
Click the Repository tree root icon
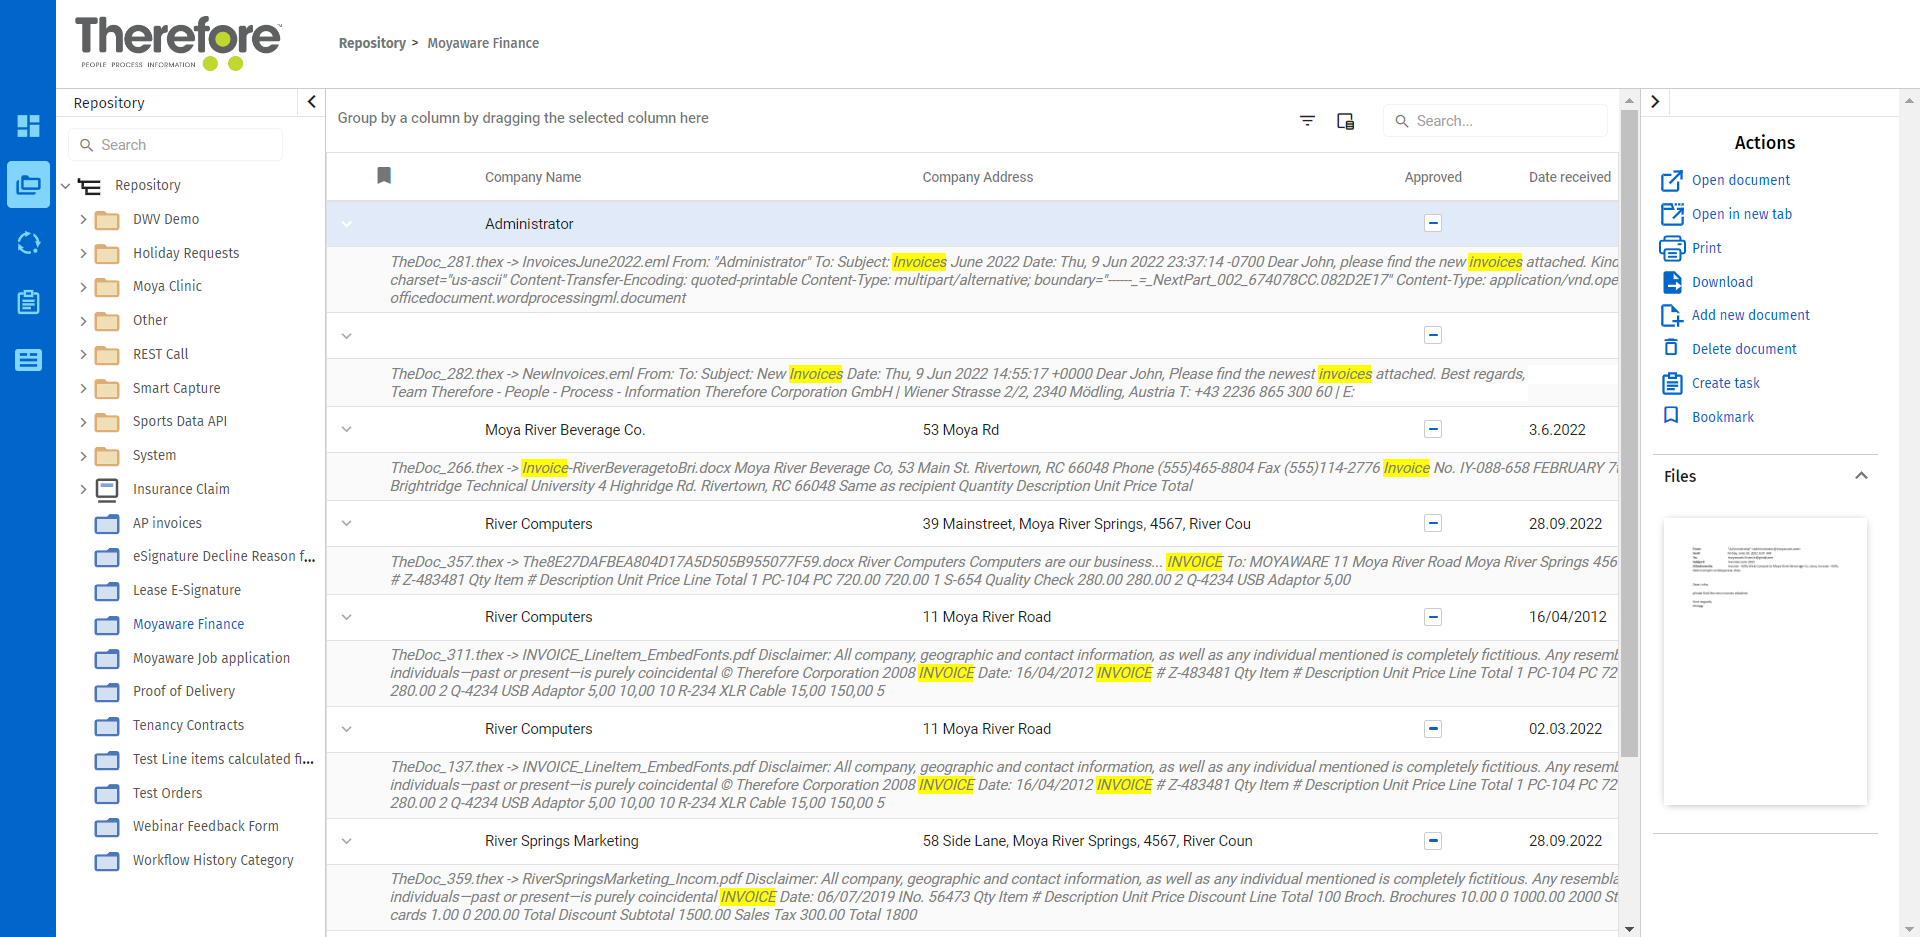pyautogui.click(x=90, y=186)
